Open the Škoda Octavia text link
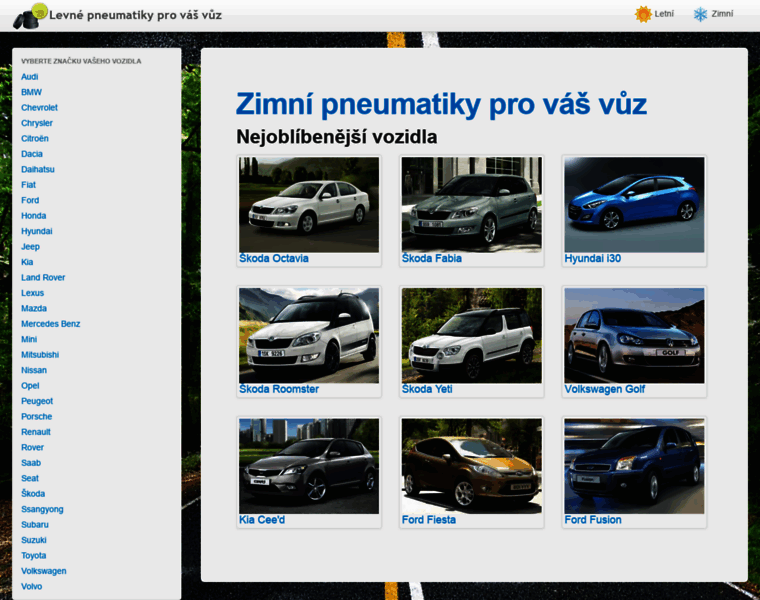Viewport: 760px width, 600px height. point(274,258)
